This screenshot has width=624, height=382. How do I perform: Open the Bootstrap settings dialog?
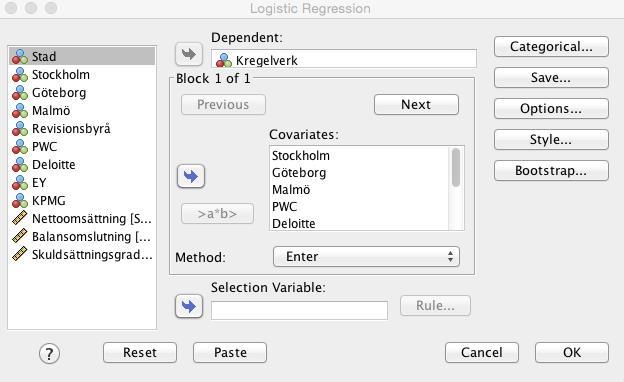pos(551,171)
